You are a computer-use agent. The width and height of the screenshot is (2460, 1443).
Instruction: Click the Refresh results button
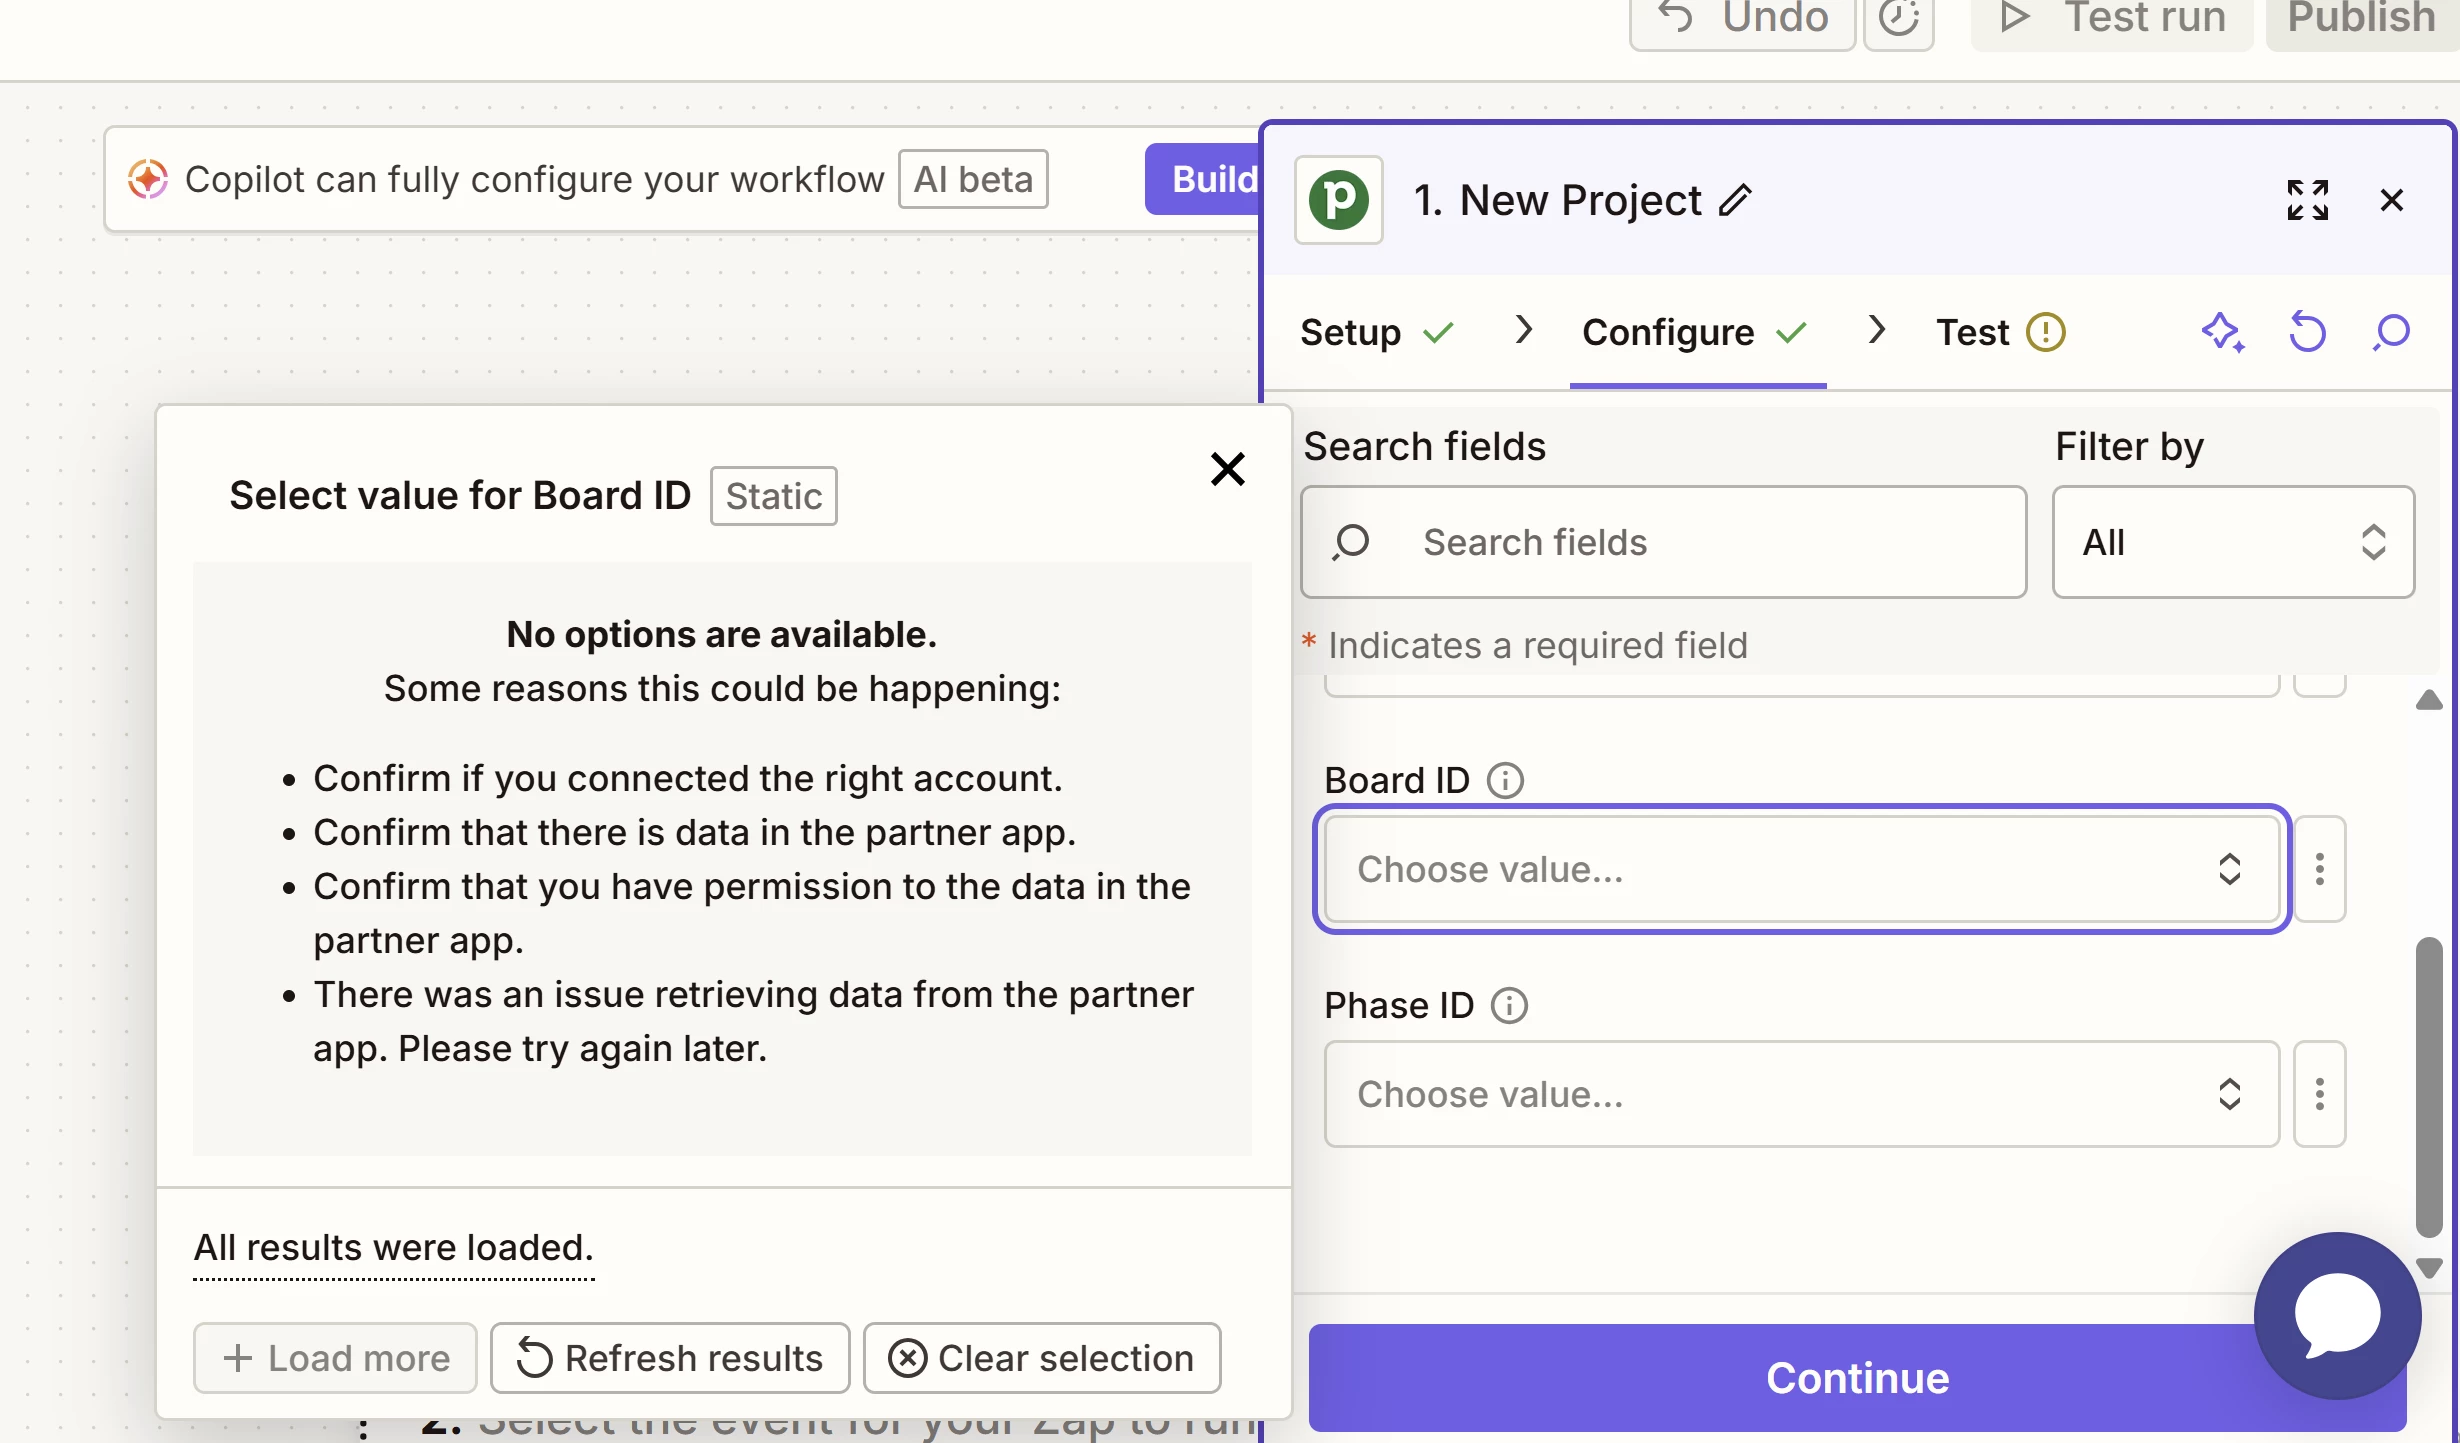[669, 1358]
